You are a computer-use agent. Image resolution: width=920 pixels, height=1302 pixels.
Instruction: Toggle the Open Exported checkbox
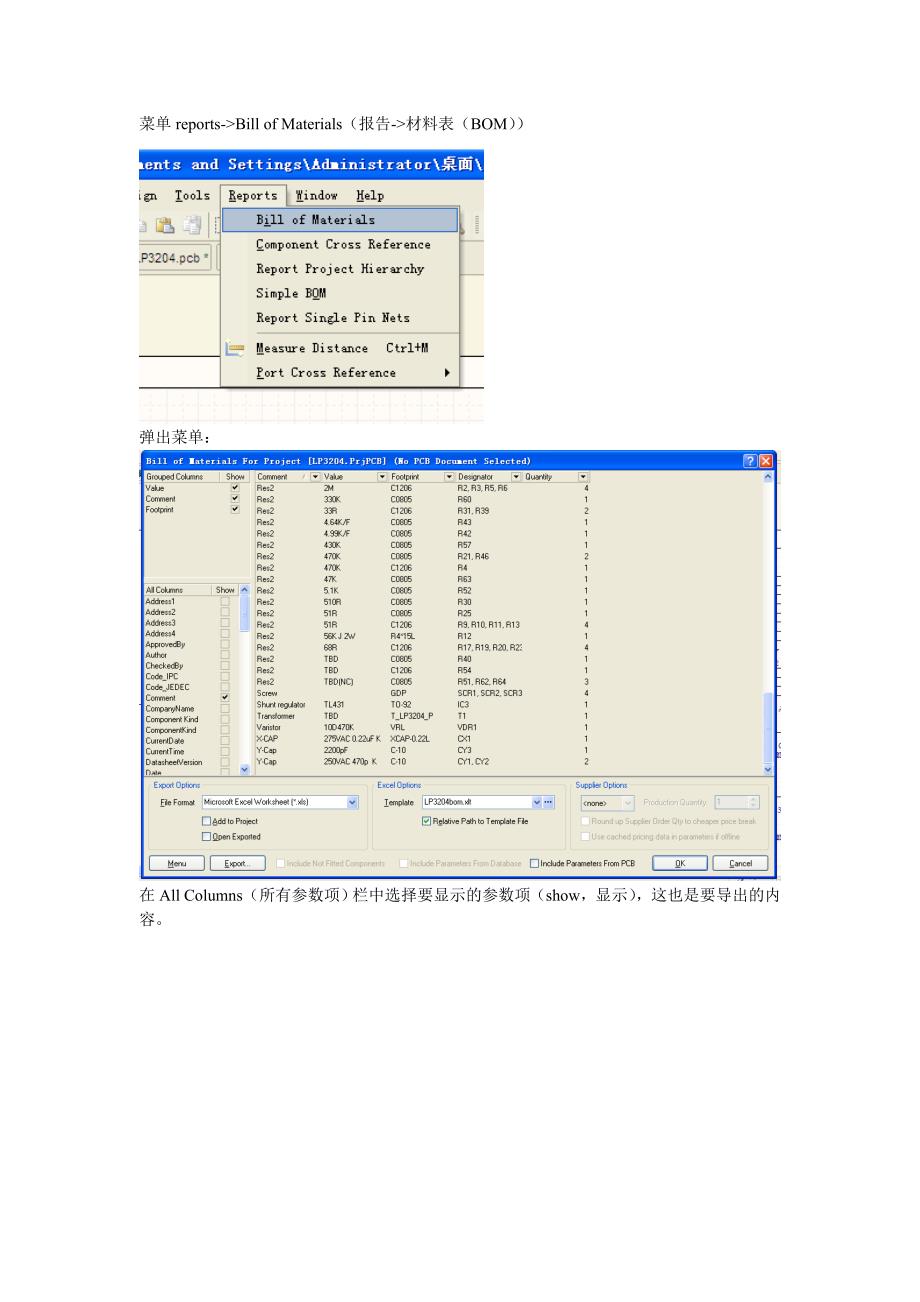(207, 837)
